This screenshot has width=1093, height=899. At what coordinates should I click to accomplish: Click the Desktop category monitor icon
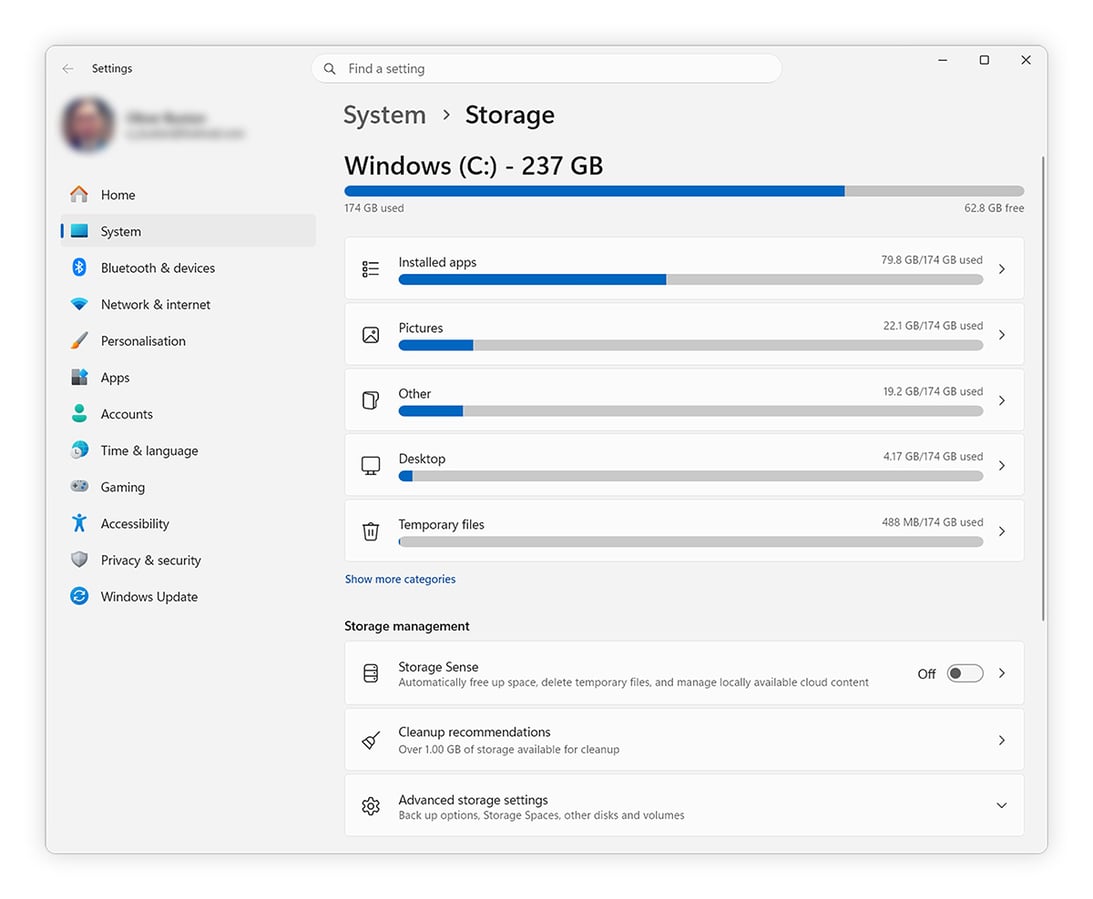coord(371,466)
